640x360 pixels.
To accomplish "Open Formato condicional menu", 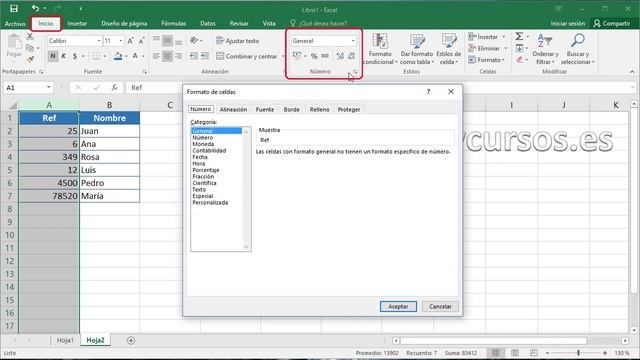I will [x=380, y=49].
